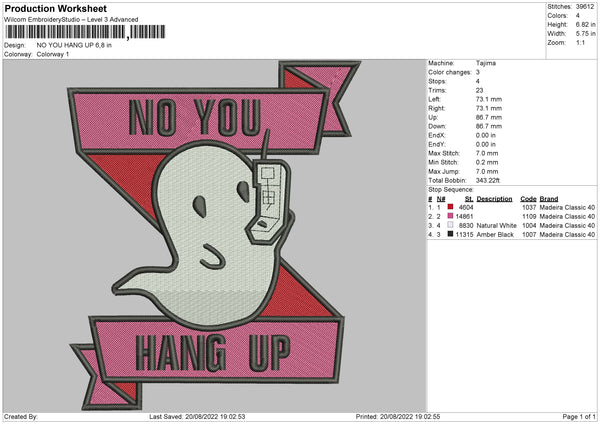Click the "Brand" column header

(x=551, y=198)
